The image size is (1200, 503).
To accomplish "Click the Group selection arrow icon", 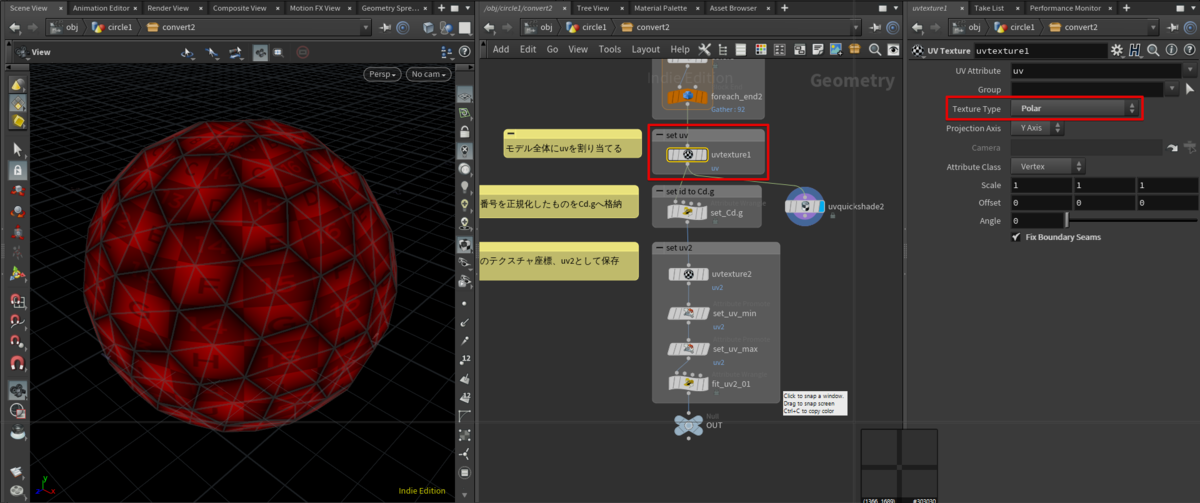I will coord(1189,90).
